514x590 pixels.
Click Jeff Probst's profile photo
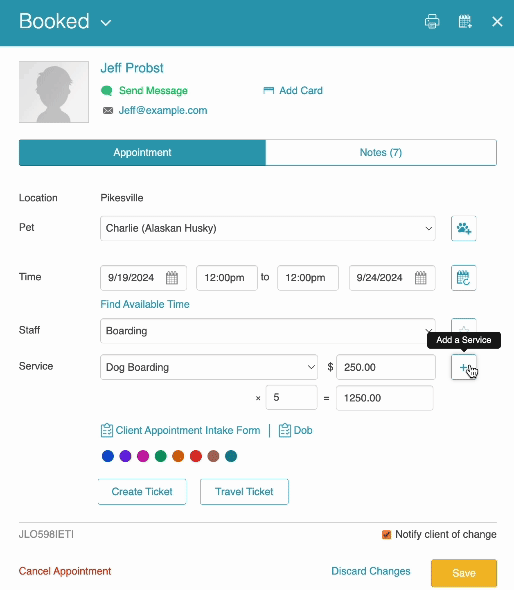[x=54, y=92]
